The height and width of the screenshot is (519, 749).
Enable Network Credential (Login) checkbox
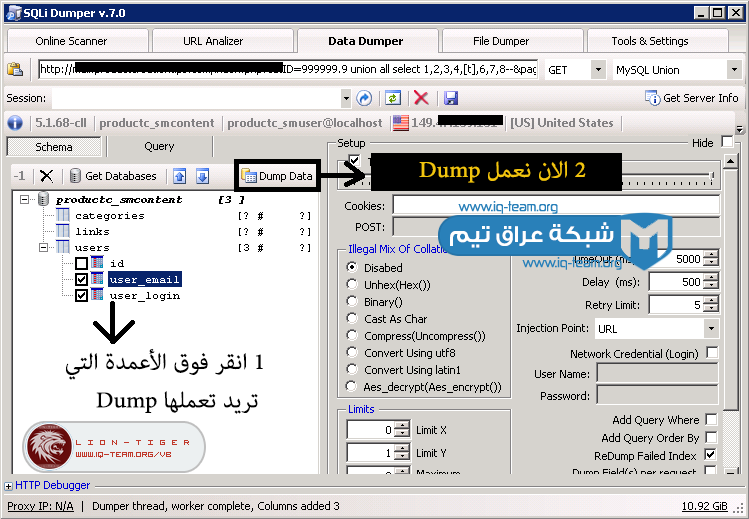coord(712,352)
